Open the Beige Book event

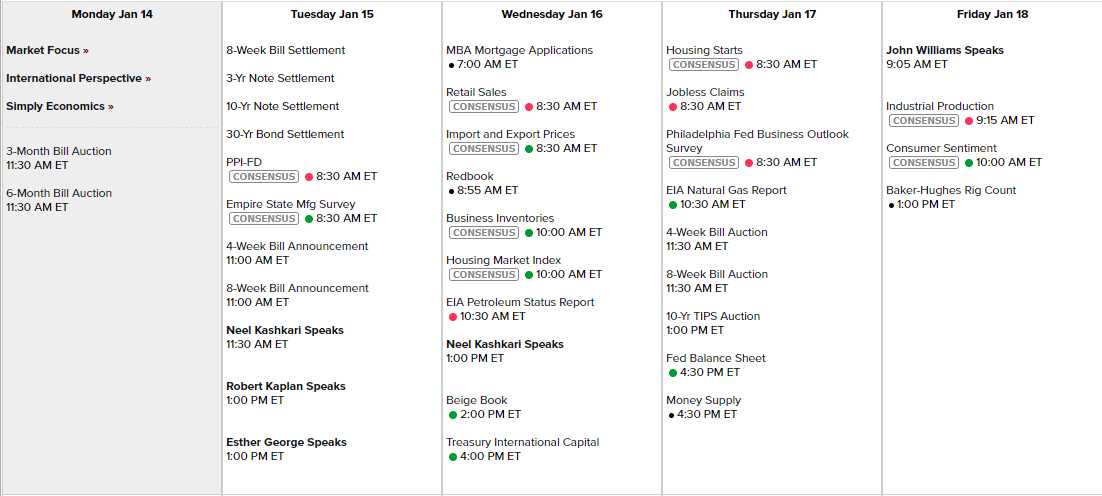[x=472, y=400]
